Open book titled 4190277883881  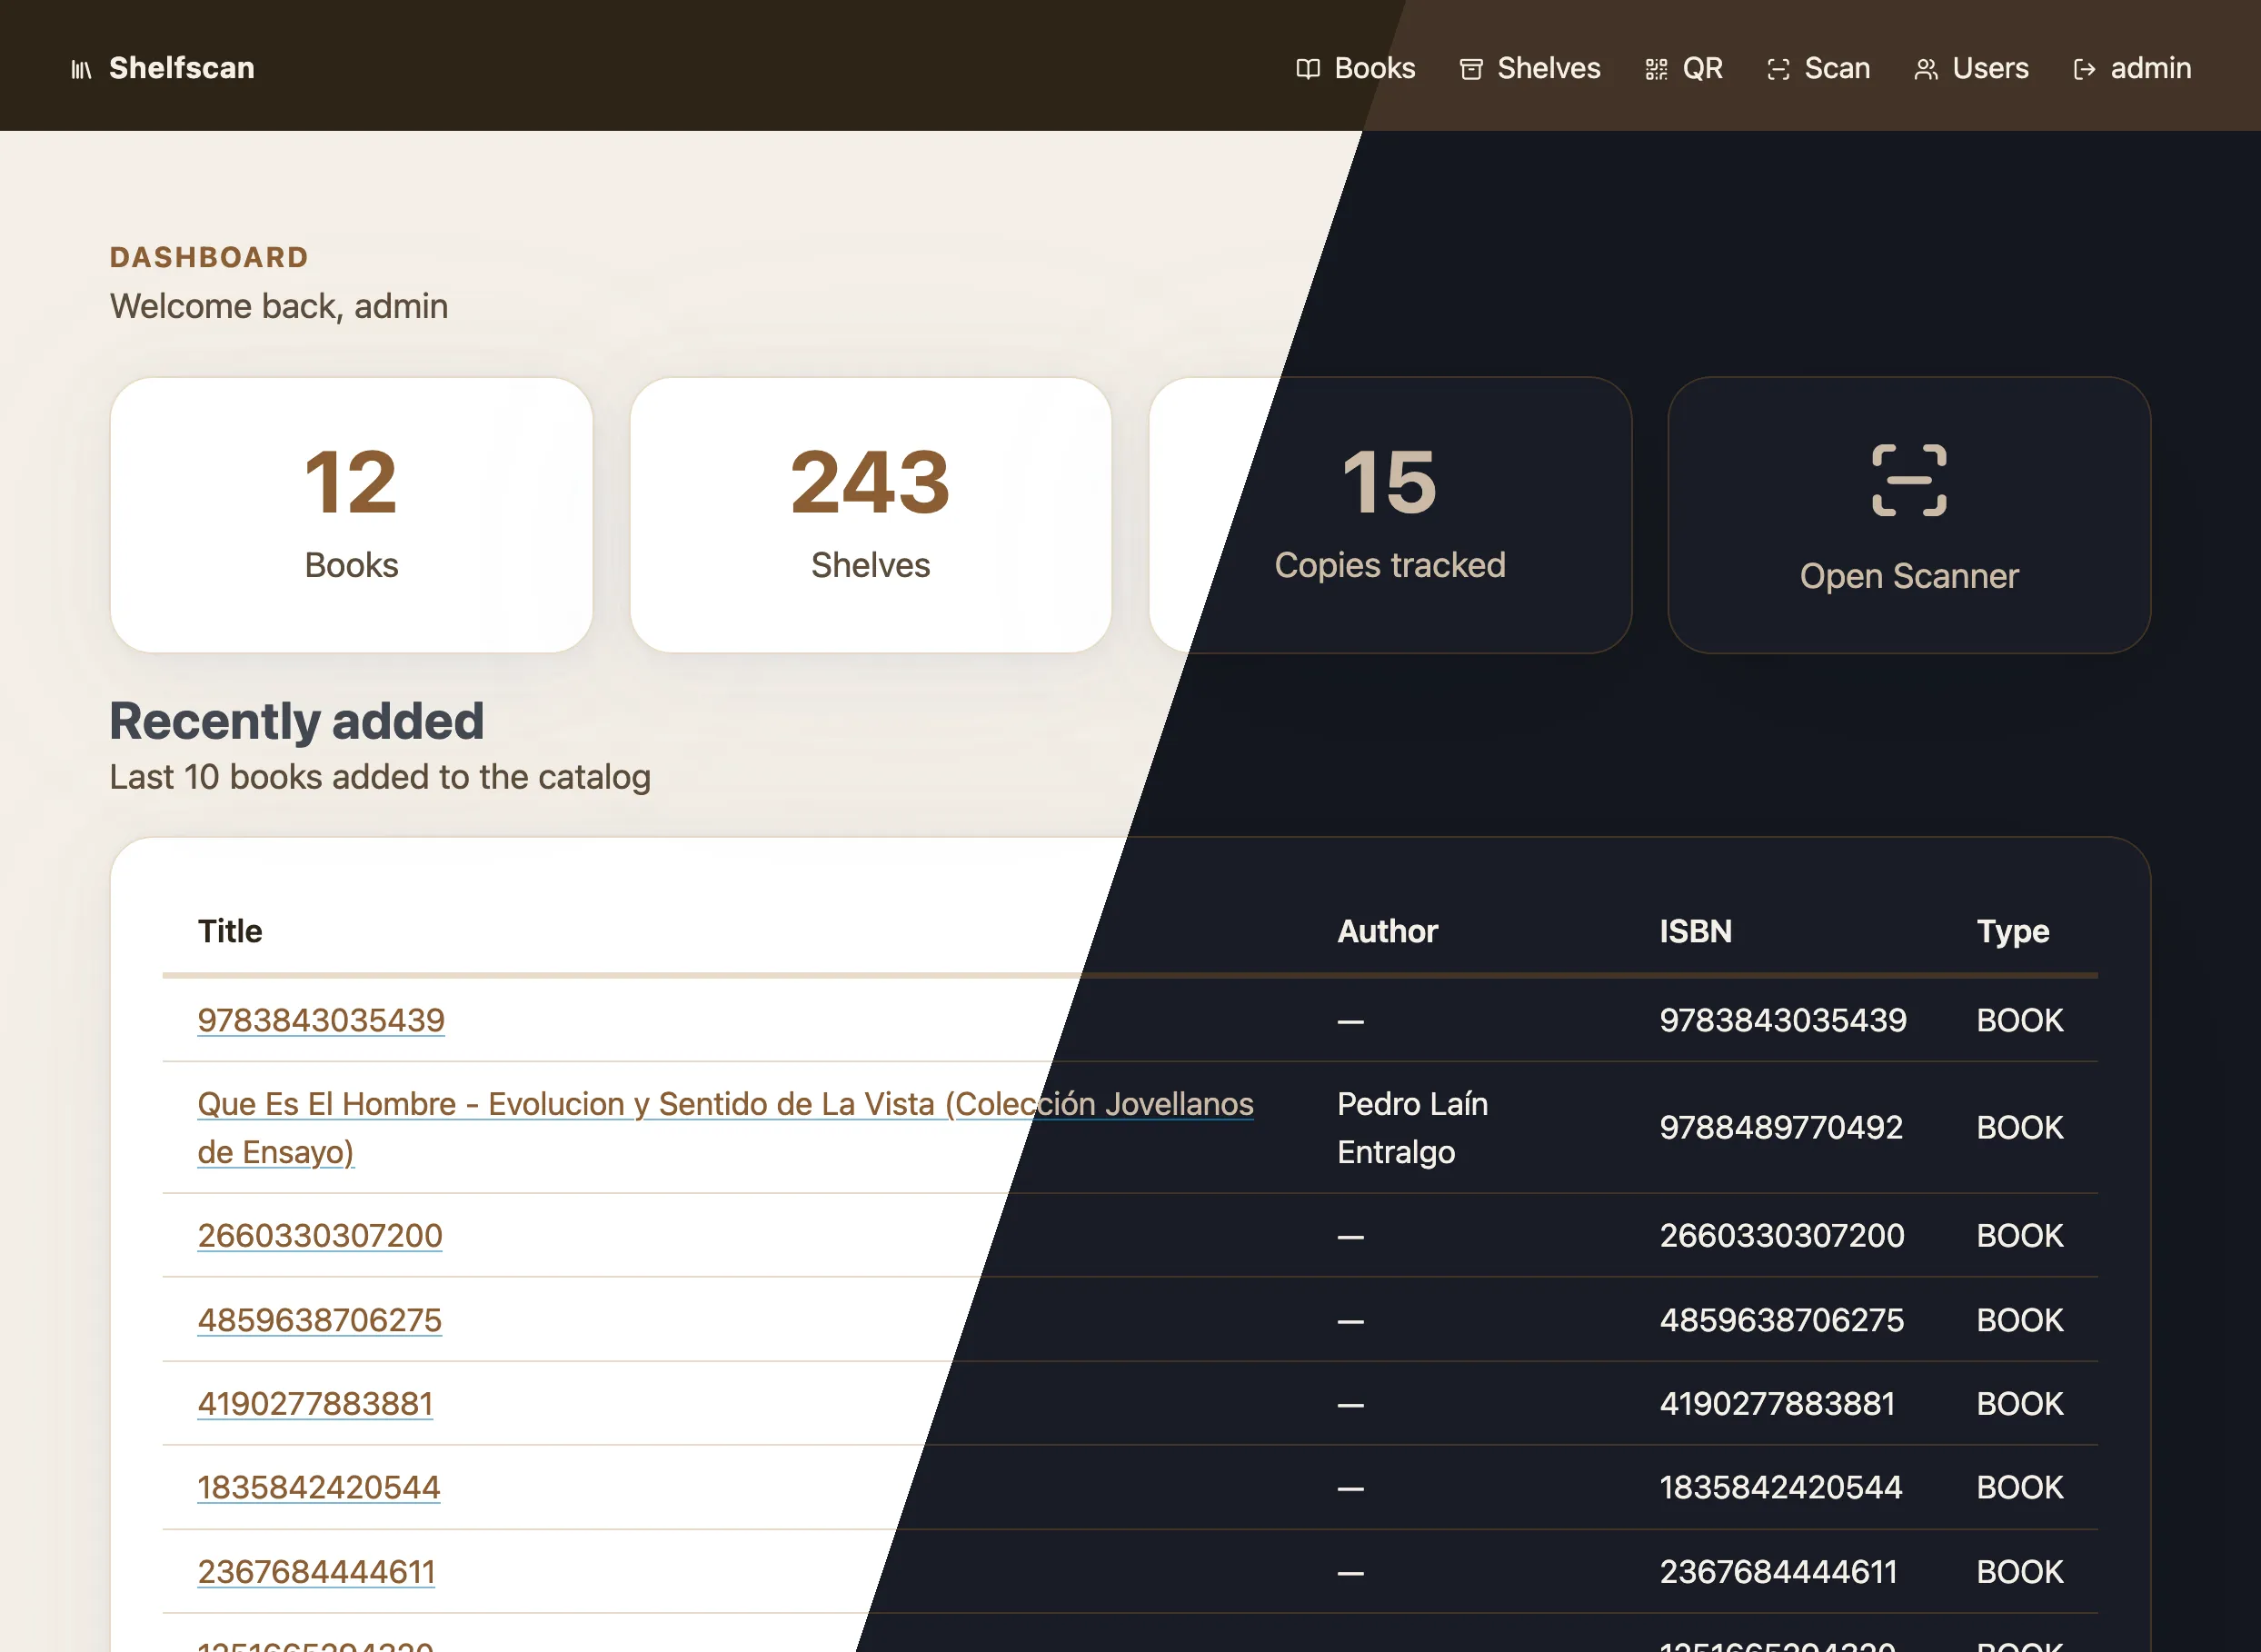click(x=315, y=1404)
